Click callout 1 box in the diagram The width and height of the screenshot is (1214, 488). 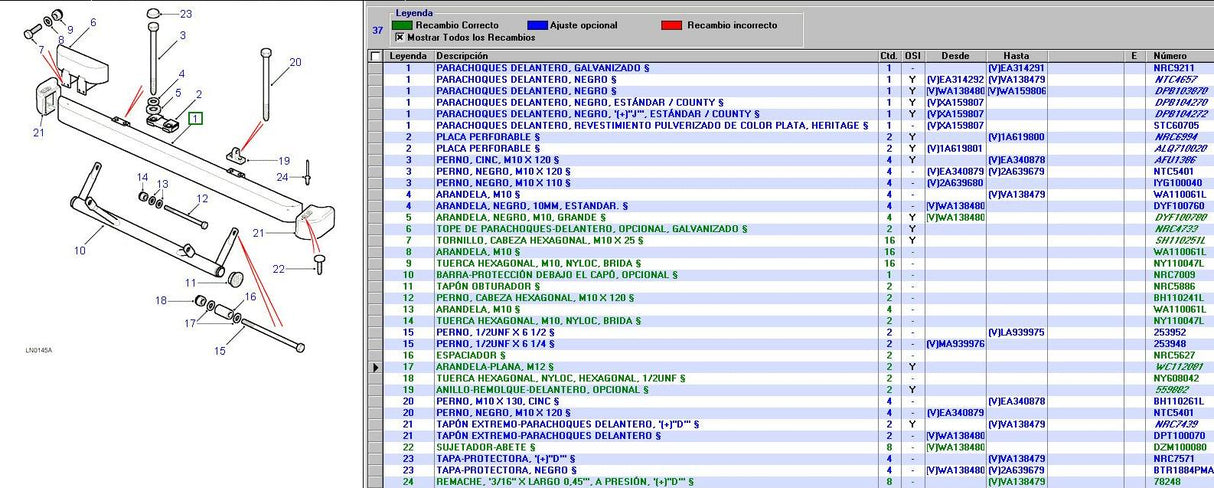197,118
